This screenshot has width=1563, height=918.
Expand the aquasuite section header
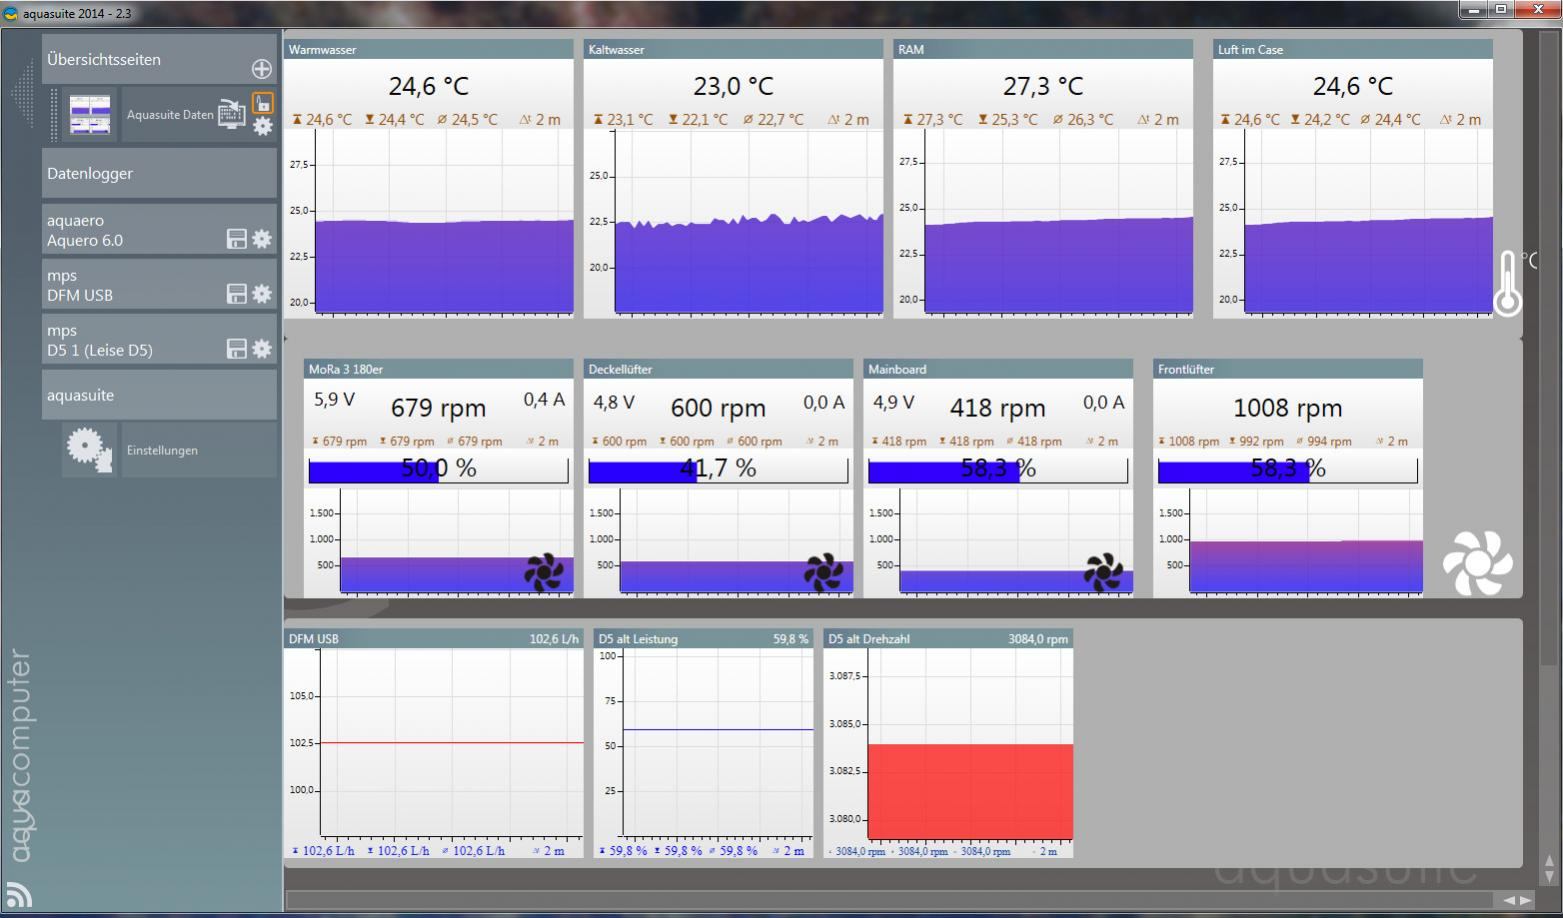159,395
